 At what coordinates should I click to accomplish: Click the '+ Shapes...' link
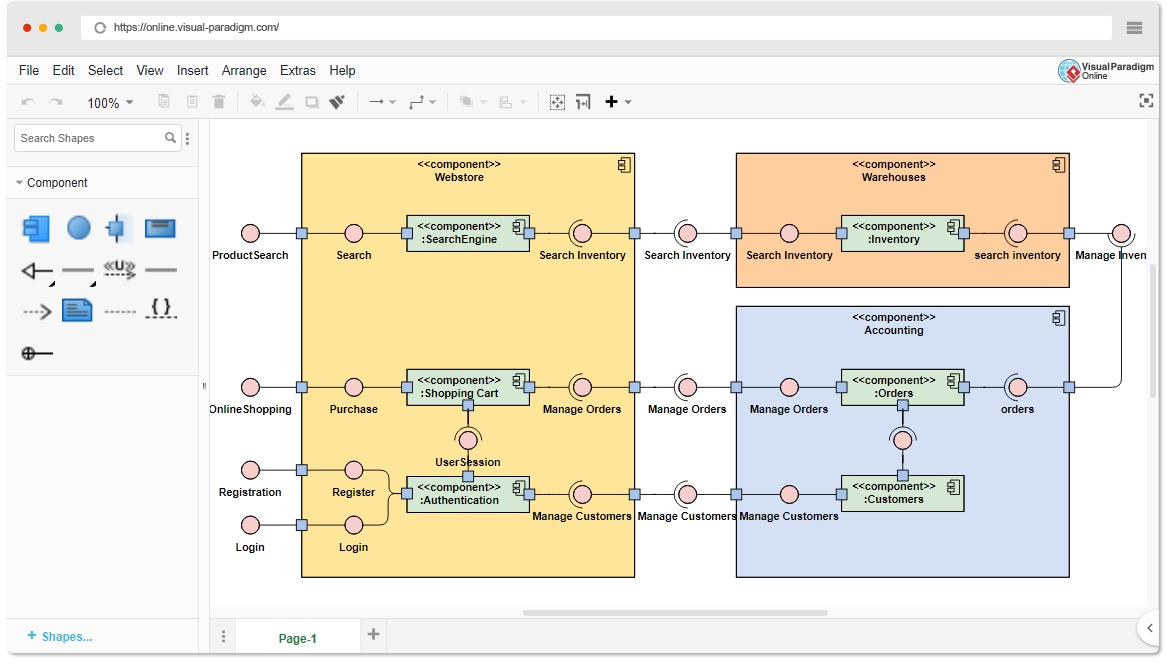click(60, 636)
